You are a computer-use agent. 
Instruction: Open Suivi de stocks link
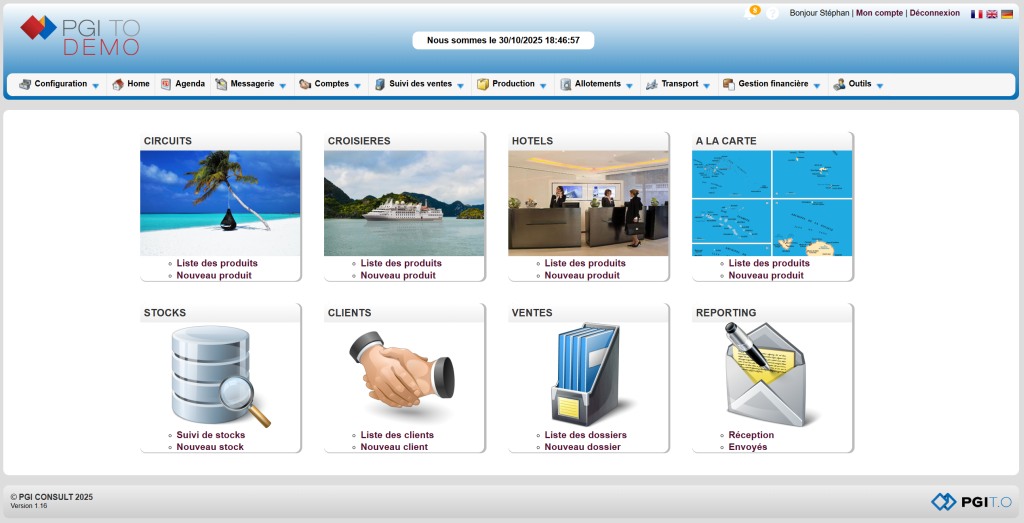(x=211, y=435)
